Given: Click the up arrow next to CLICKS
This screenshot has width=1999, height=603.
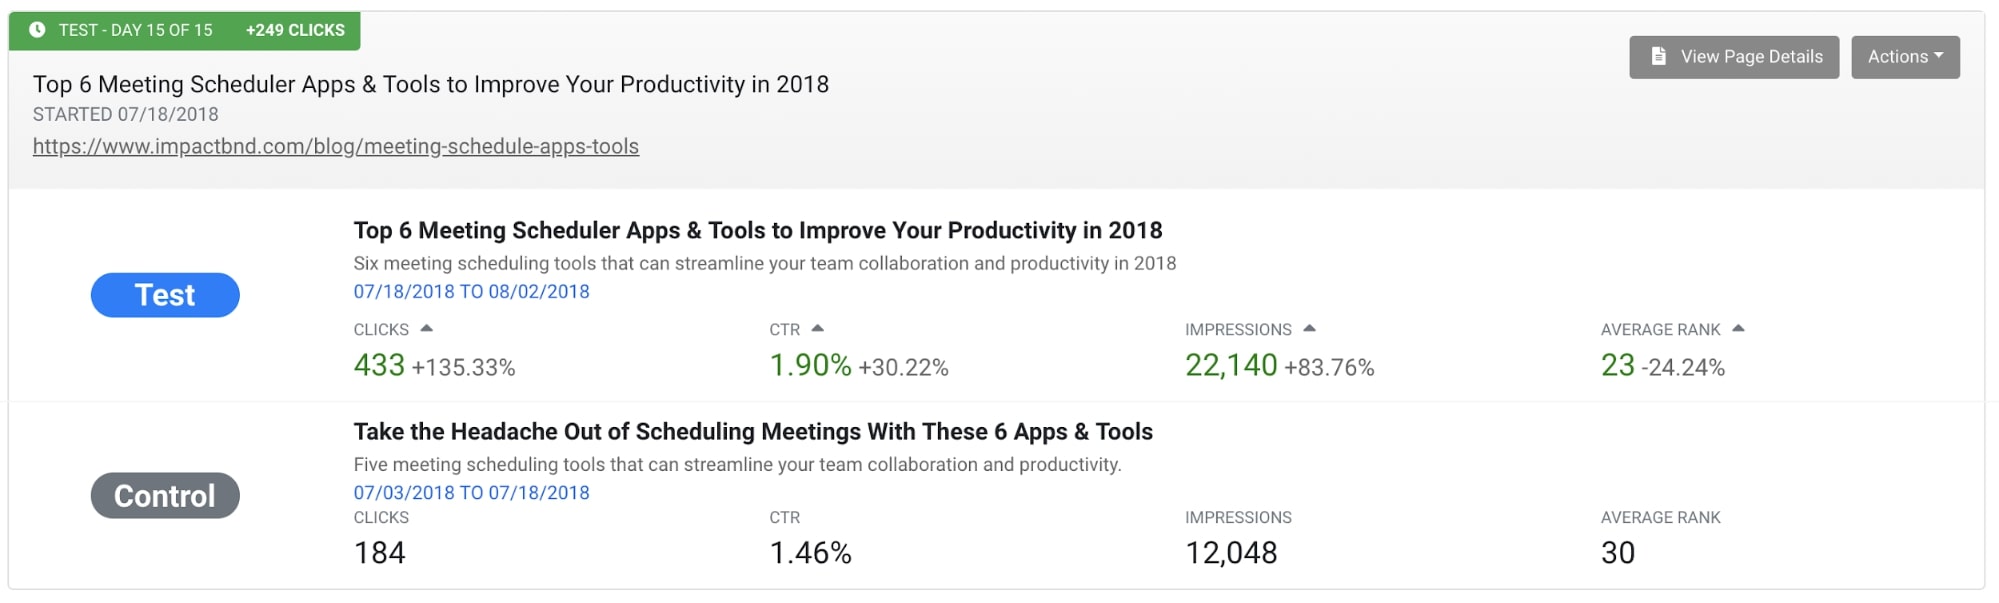Looking at the screenshot, I should (x=427, y=328).
